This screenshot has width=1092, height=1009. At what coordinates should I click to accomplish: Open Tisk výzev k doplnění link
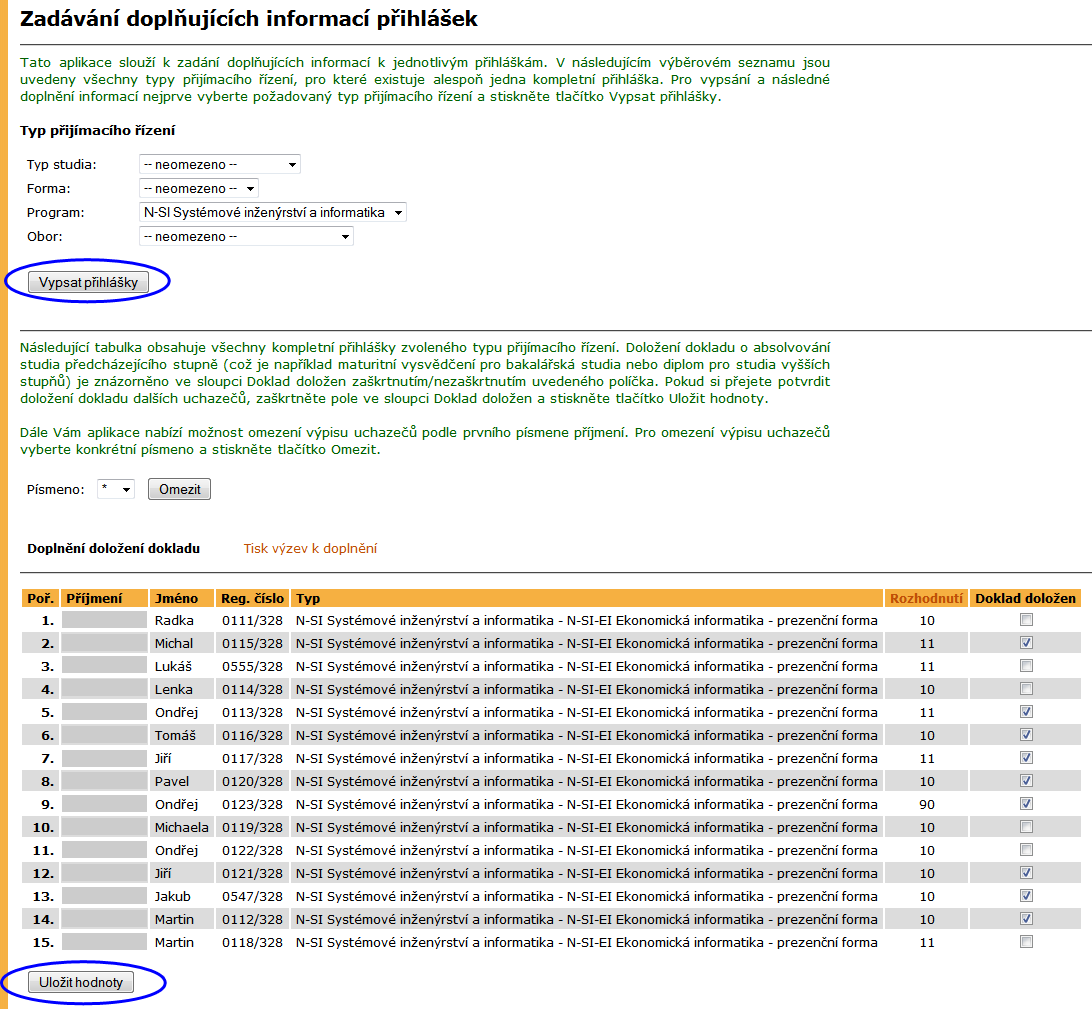point(310,549)
